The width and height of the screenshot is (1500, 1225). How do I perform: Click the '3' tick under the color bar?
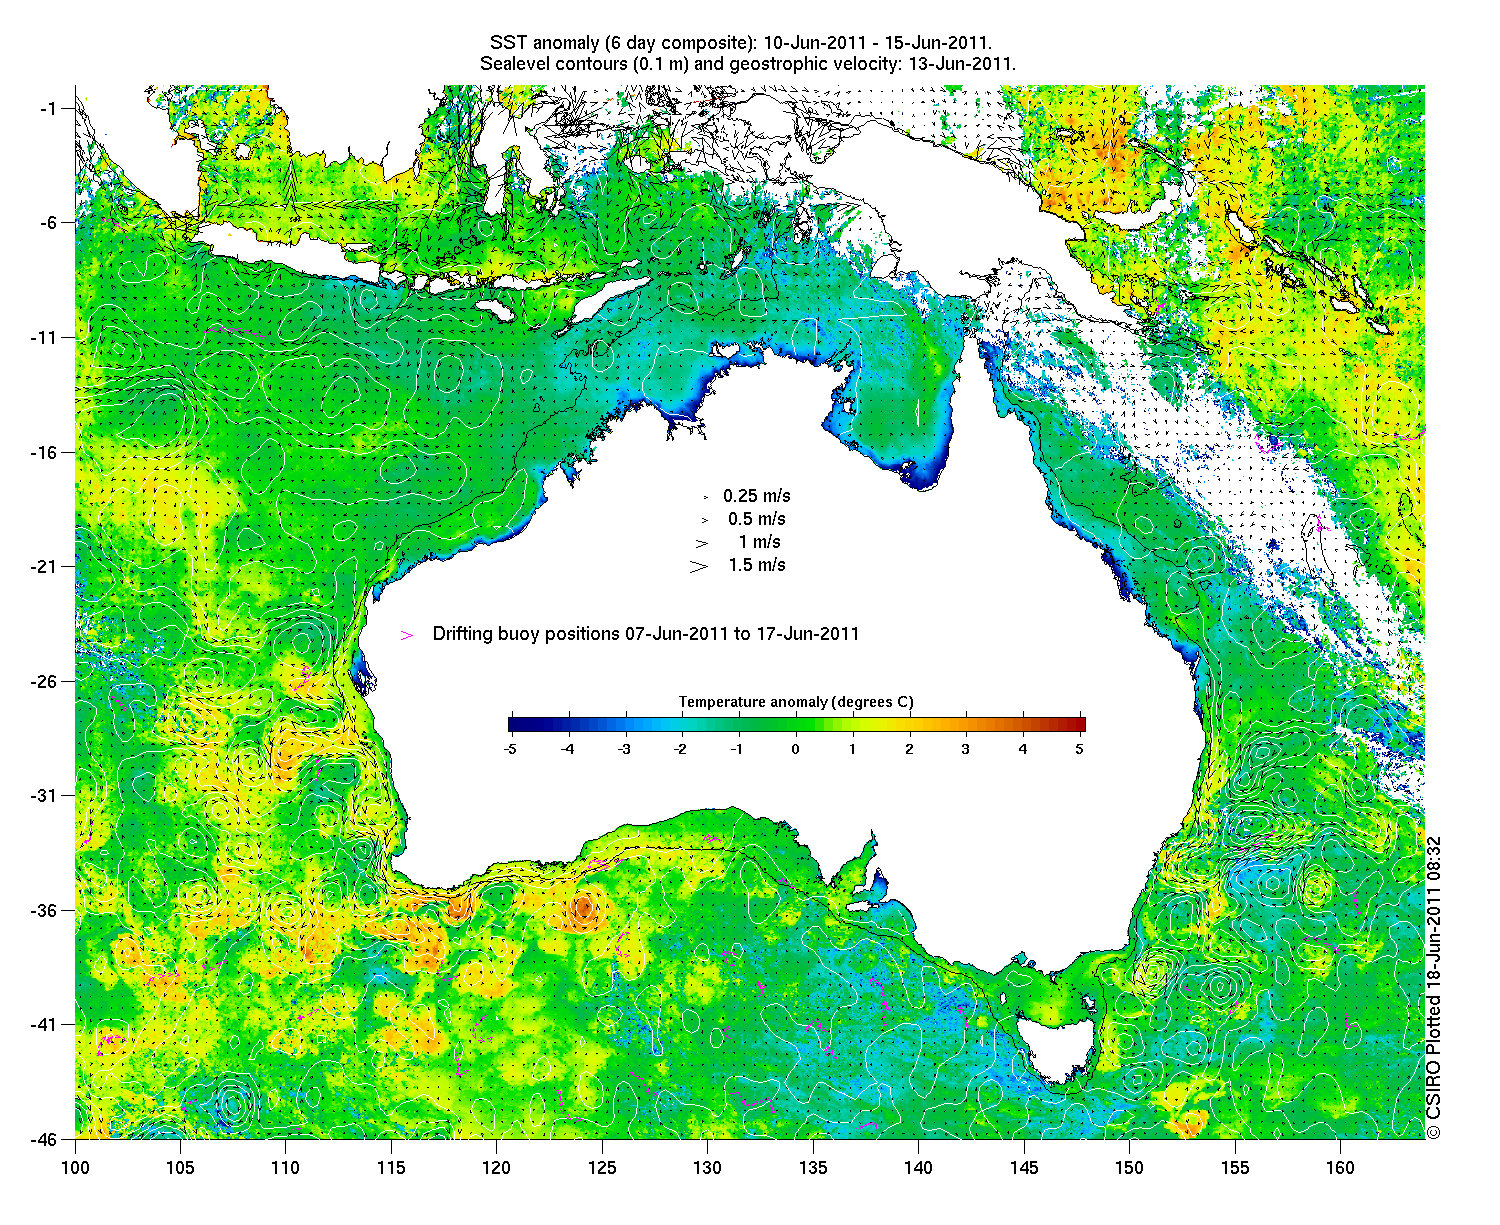pyautogui.click(x=966, y=748)
